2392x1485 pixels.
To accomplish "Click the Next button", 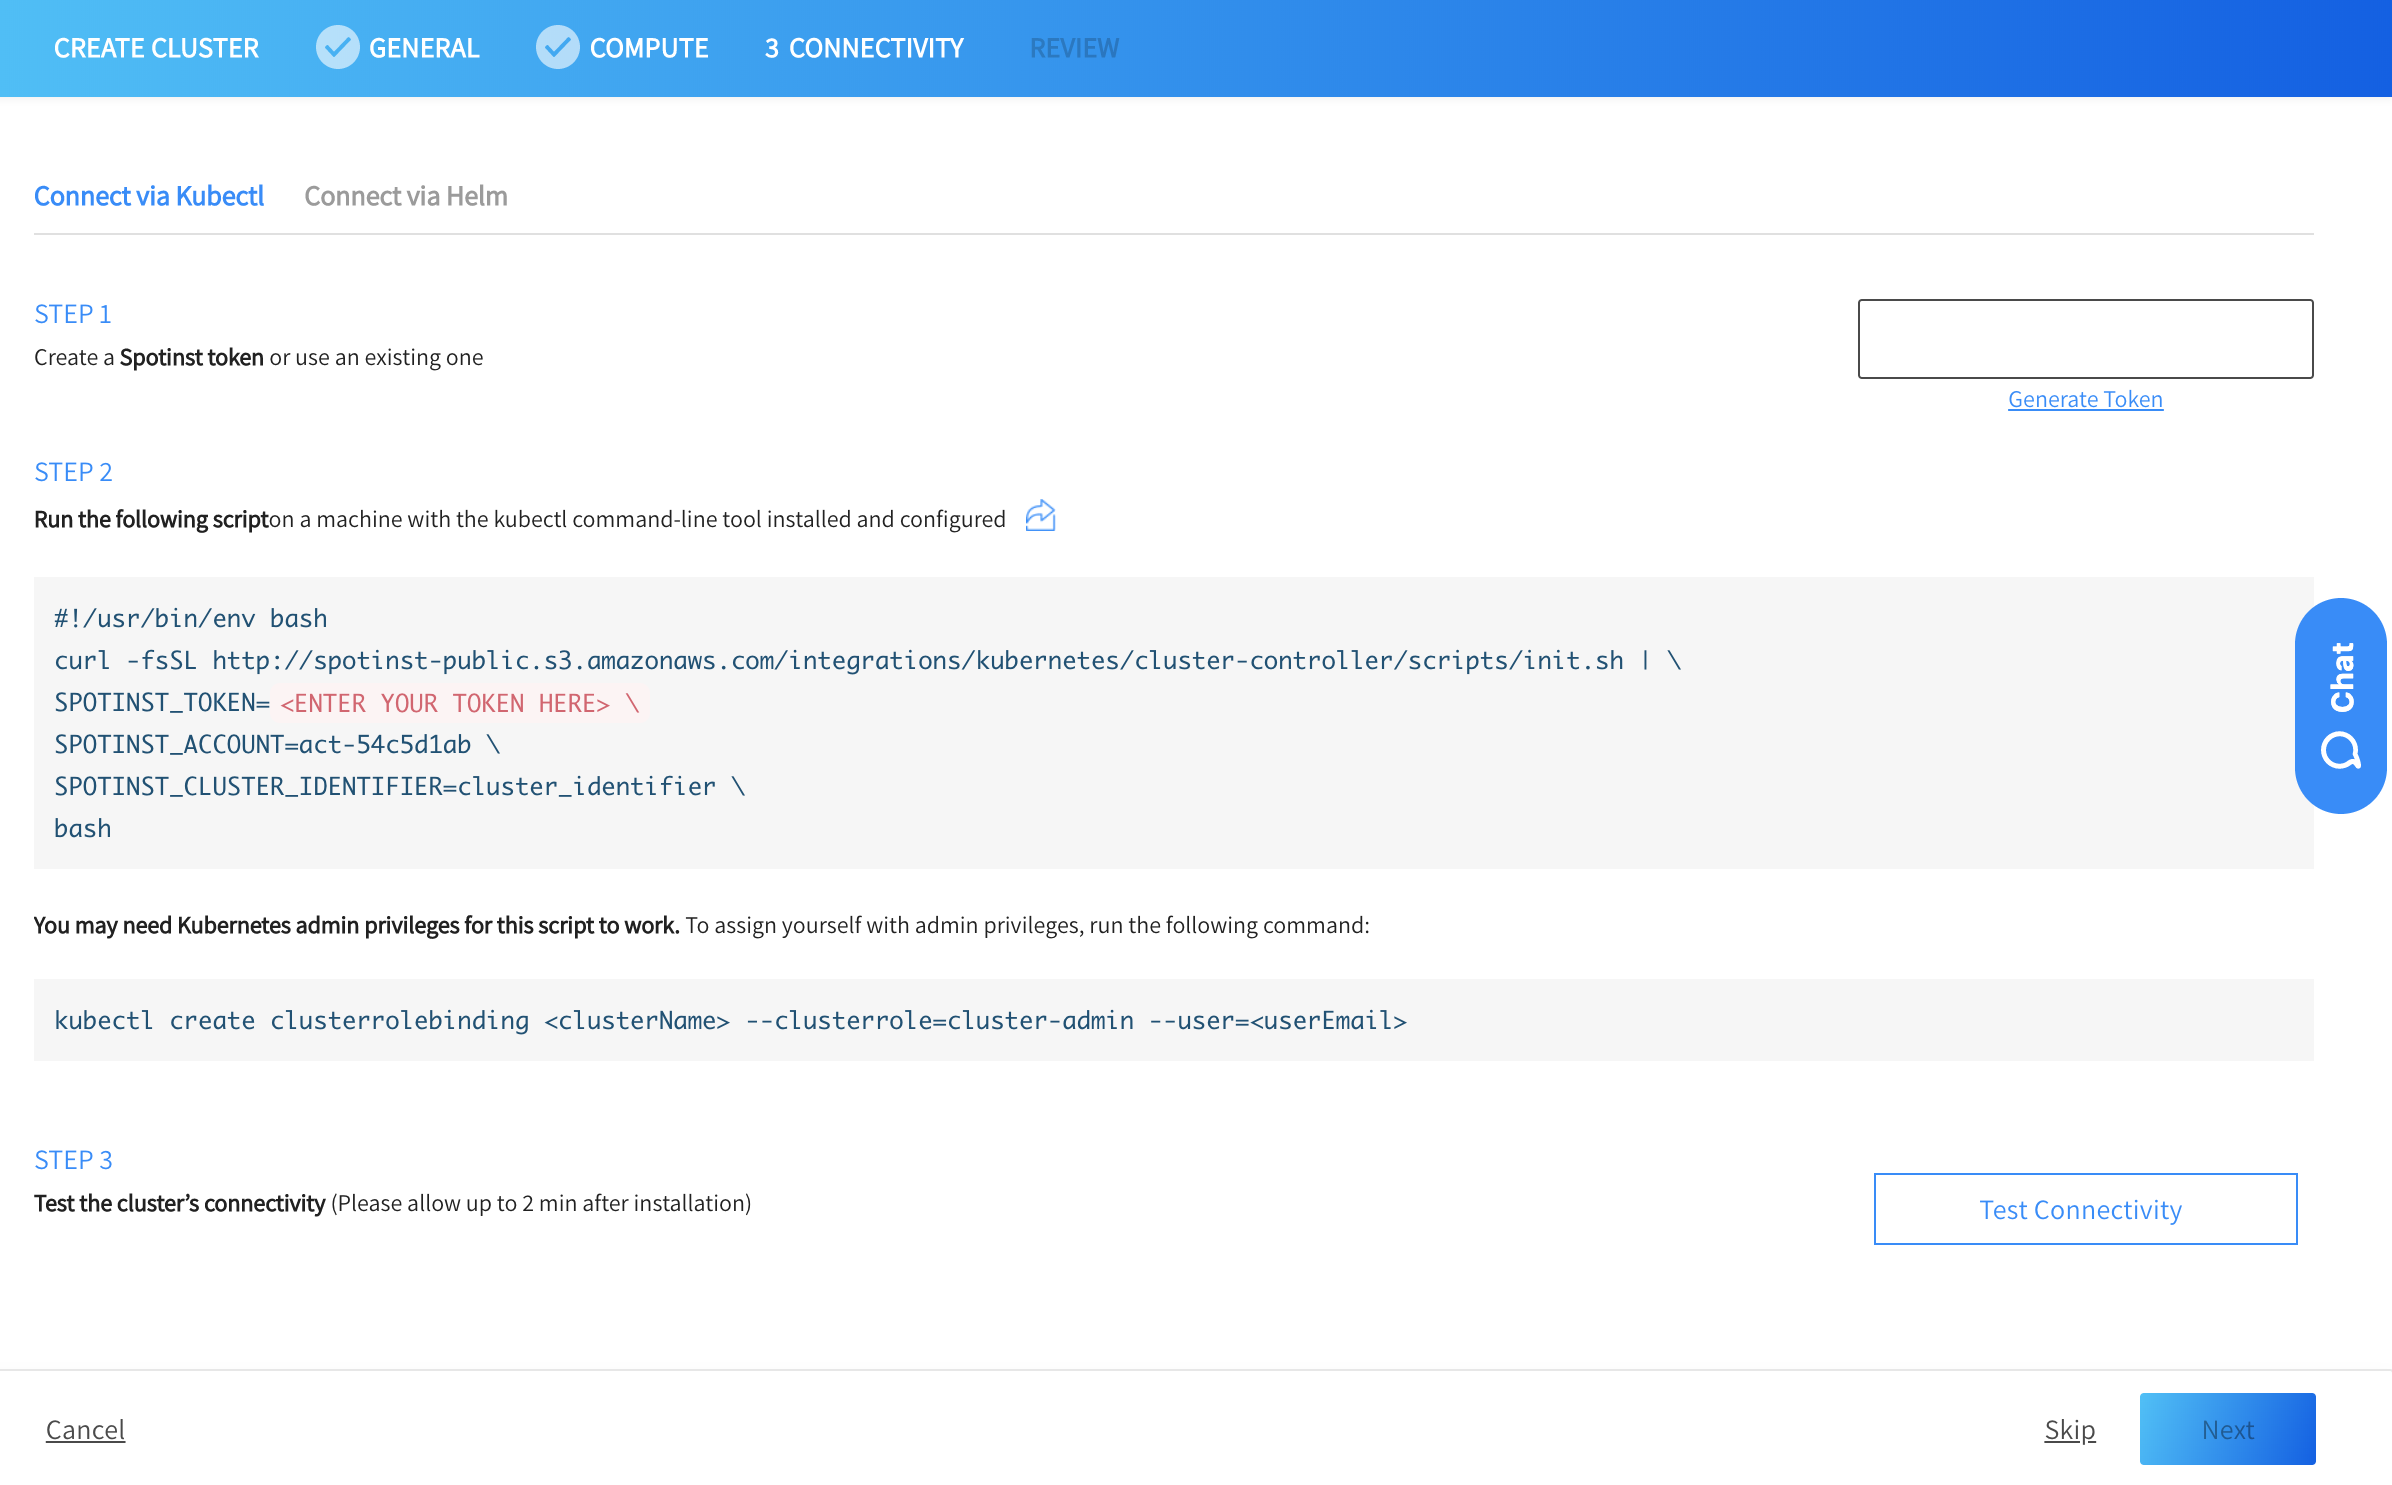I will point(2227,1429).
